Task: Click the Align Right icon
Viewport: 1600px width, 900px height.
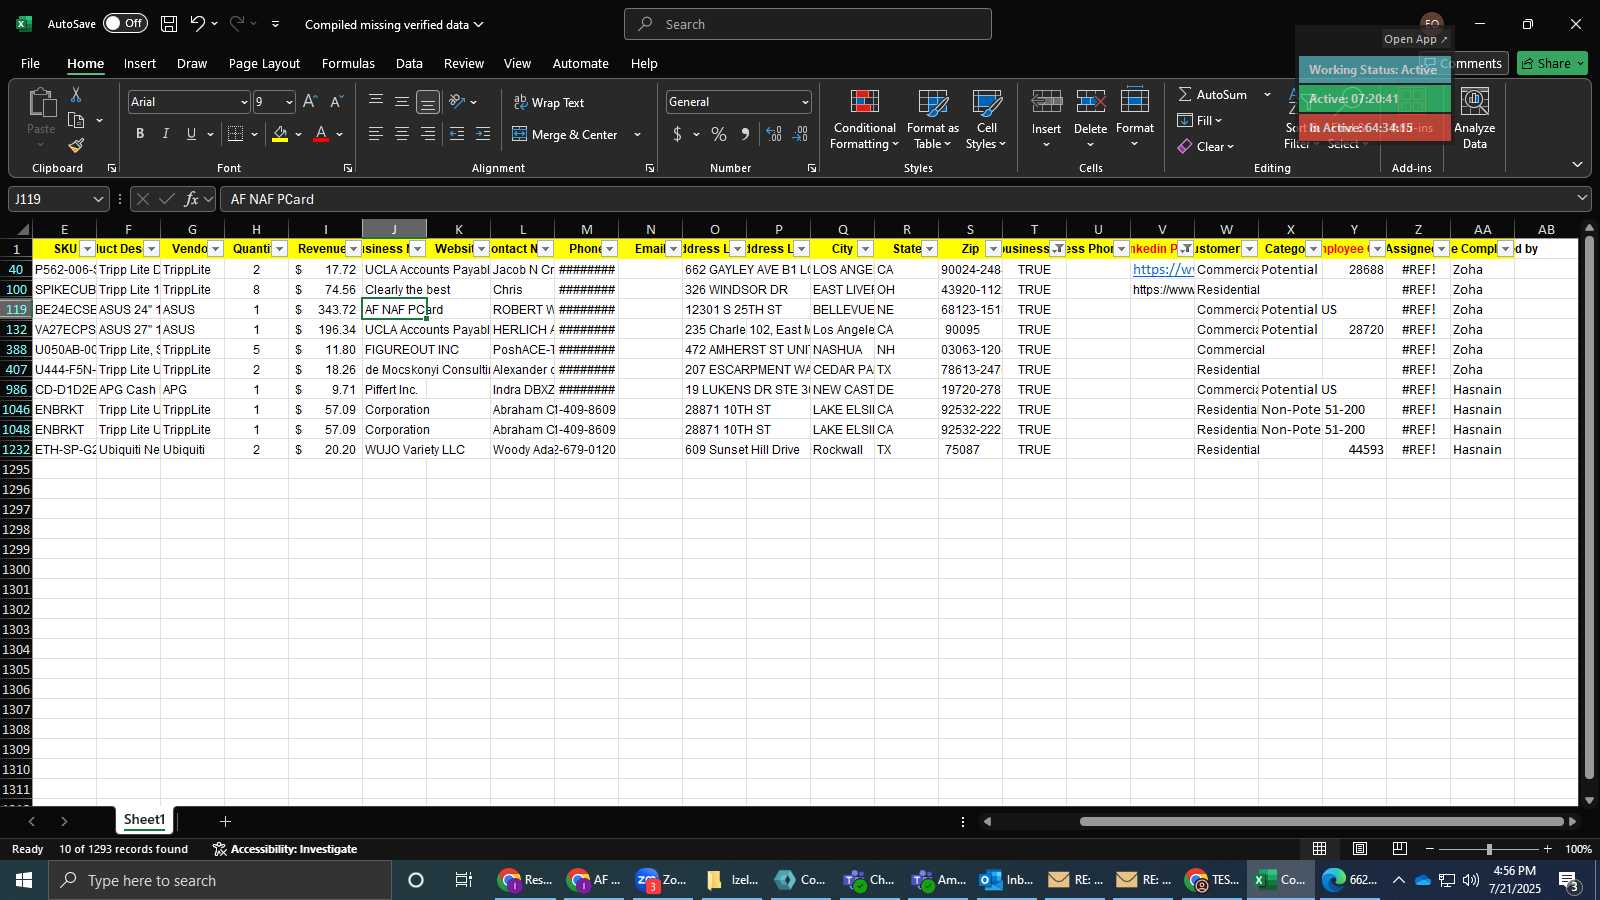Action: (428, 134)
